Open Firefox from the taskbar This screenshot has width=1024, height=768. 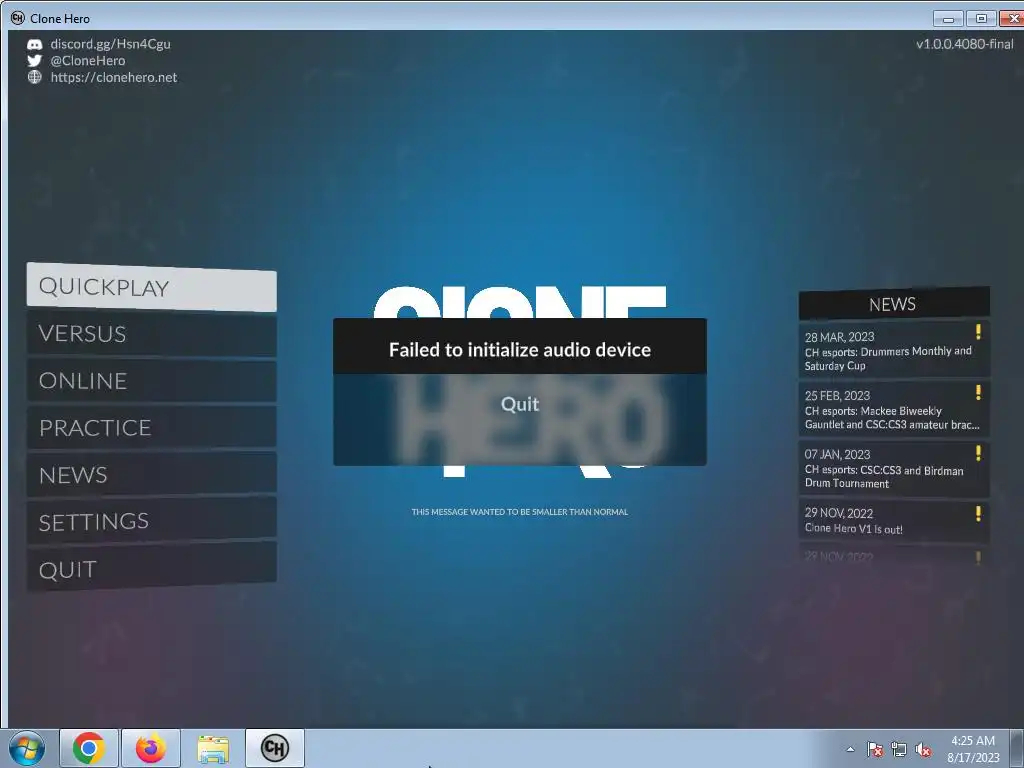(151, 748)
